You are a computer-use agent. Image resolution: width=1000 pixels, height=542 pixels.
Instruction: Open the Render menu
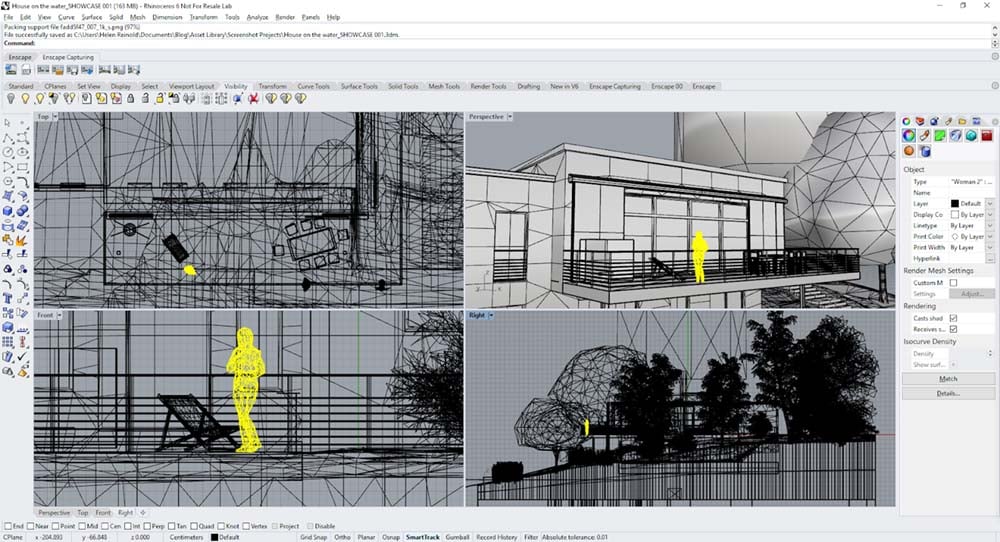click(x=285, y=17)
